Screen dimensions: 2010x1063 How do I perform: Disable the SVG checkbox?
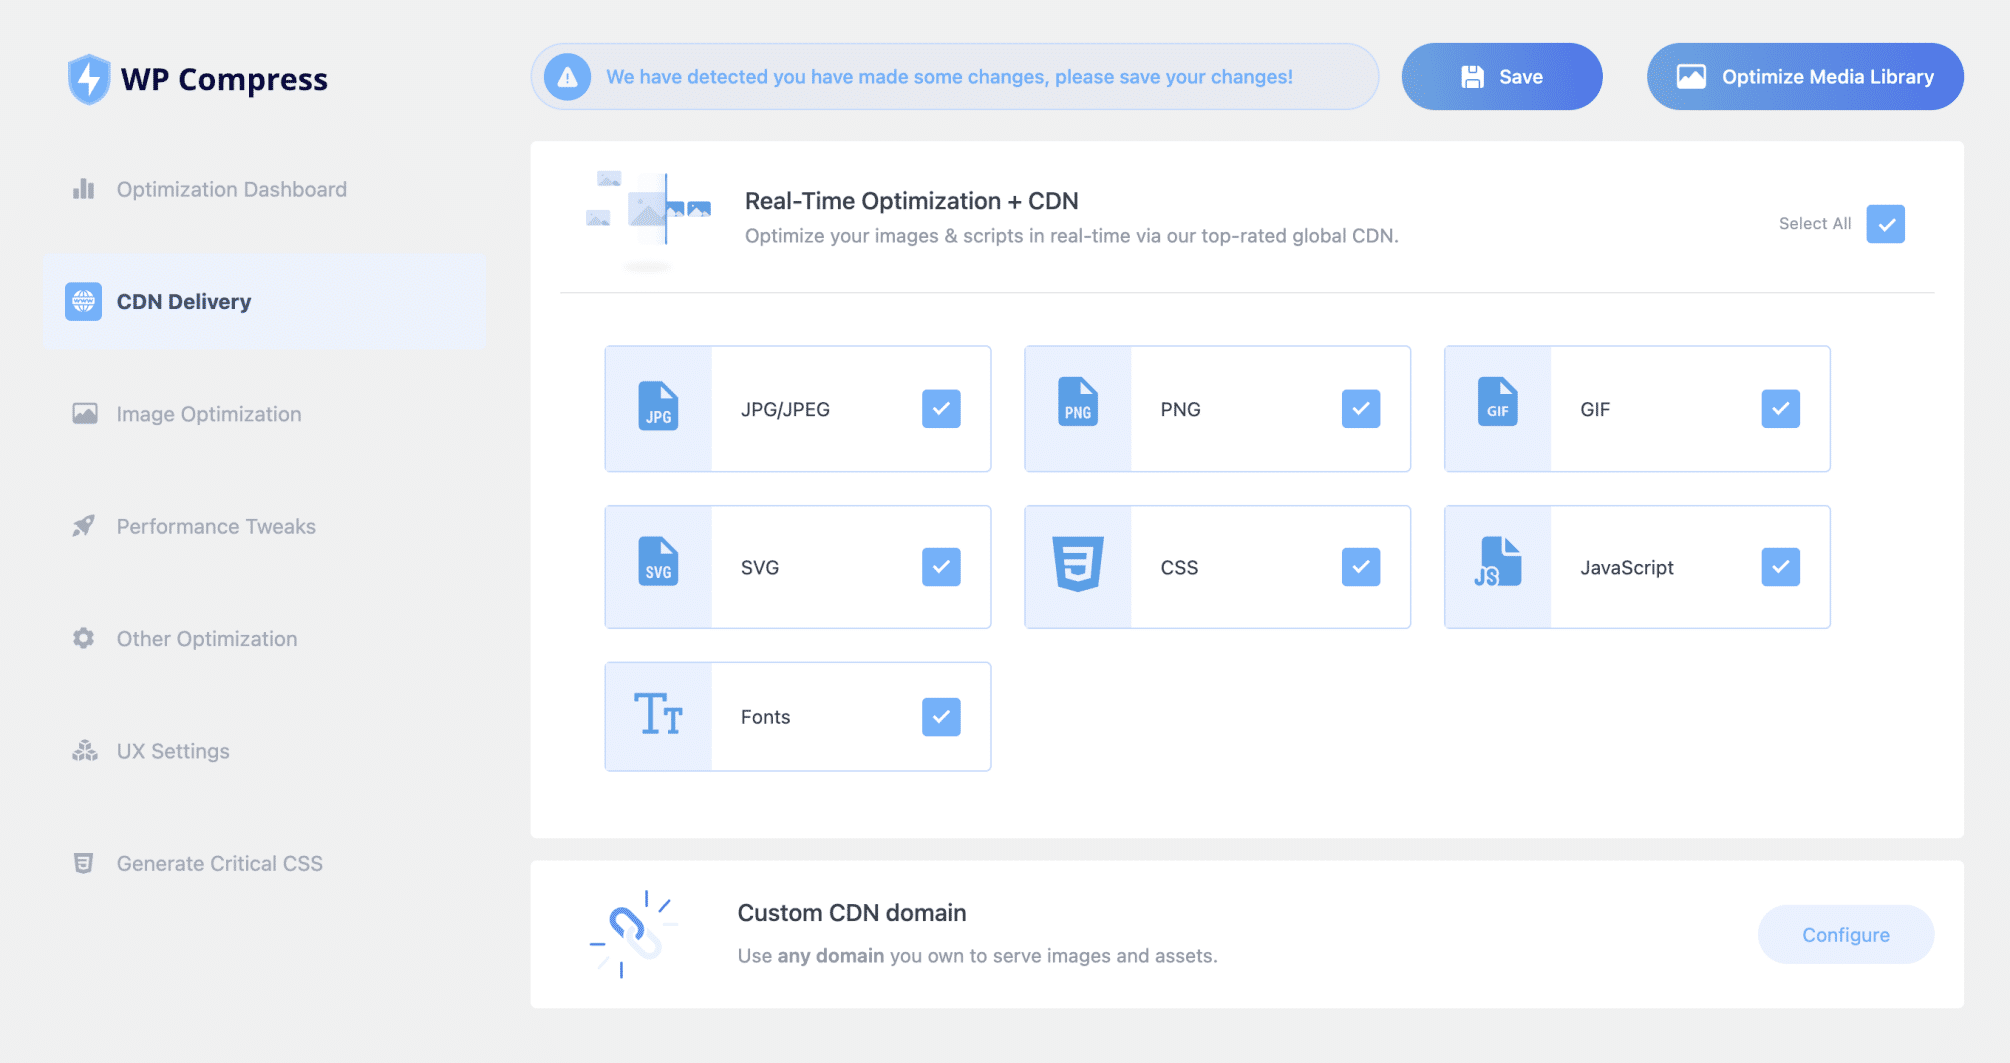coord(941,567)
